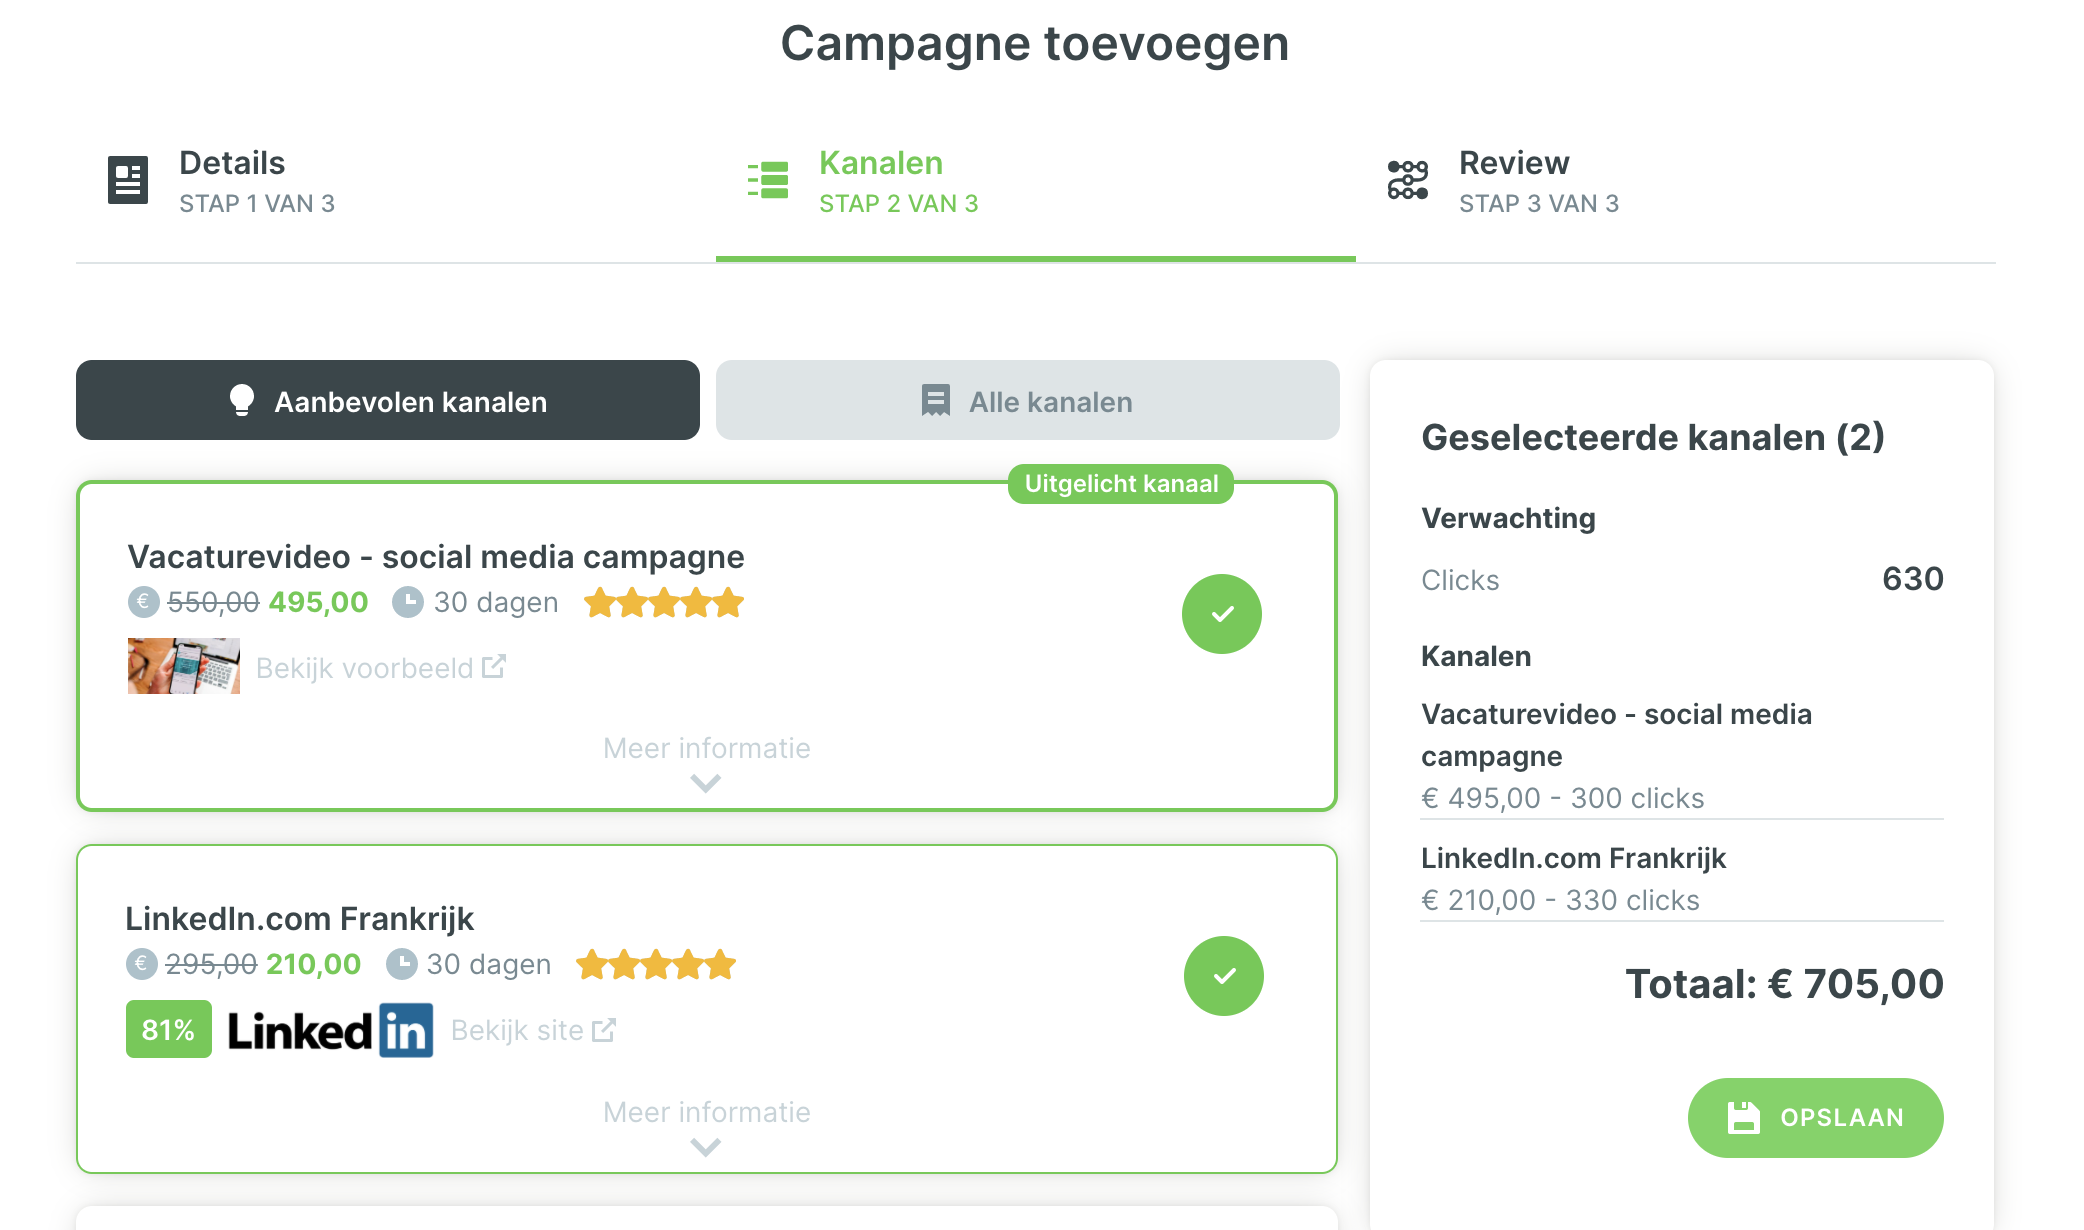Open the Bekijk site link for LinkedIn
Screen dimensions: 2084x1230
(533, 1030)
